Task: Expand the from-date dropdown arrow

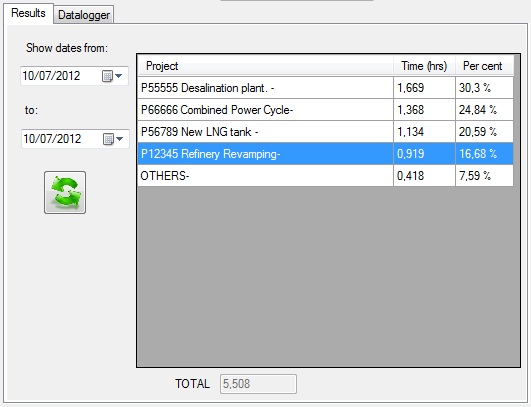Action: (x=119, y=76)
